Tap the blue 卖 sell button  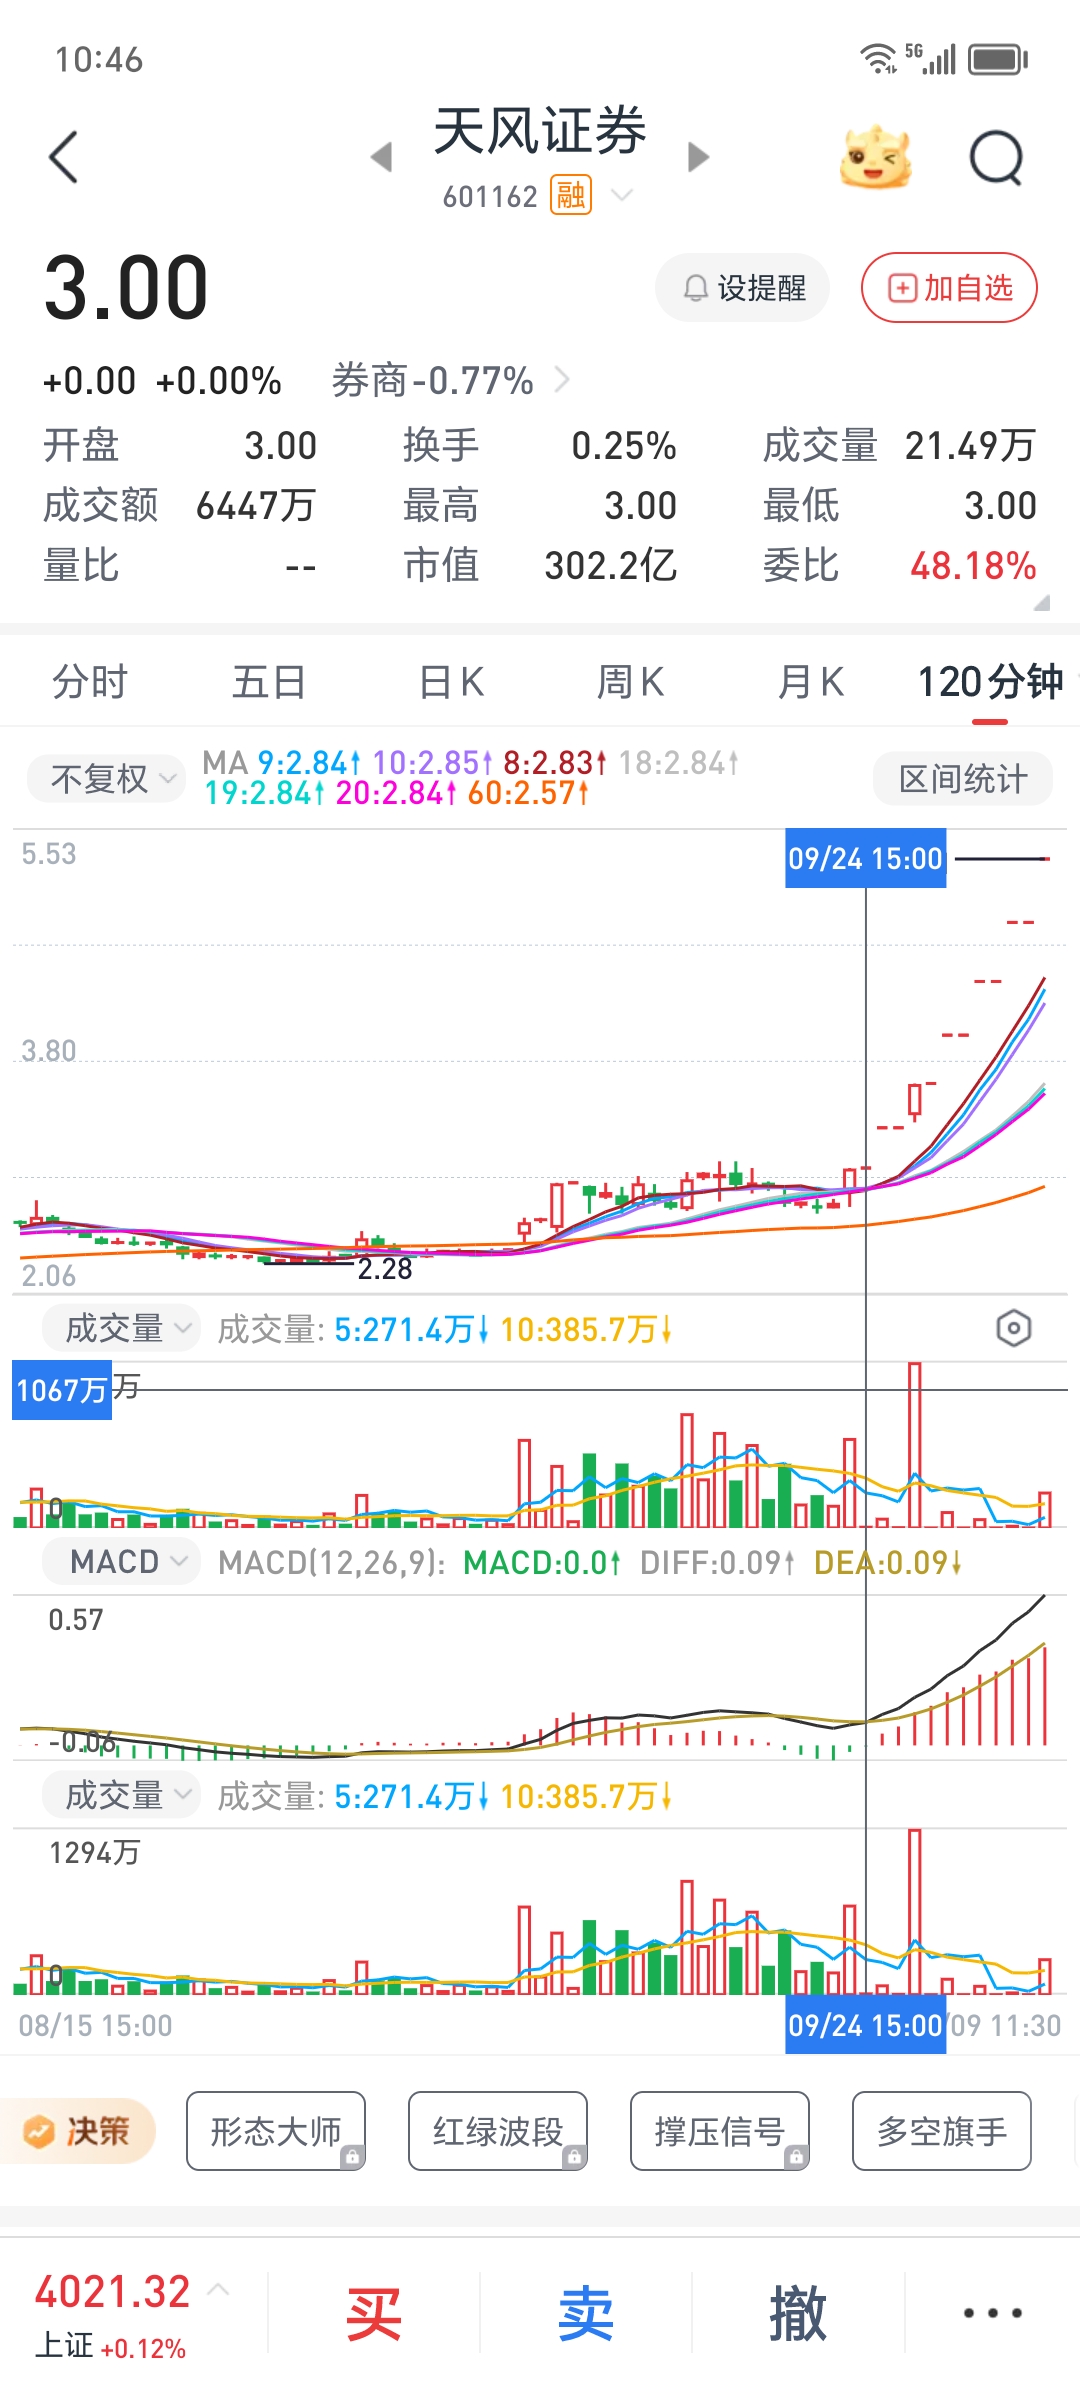586,2313
